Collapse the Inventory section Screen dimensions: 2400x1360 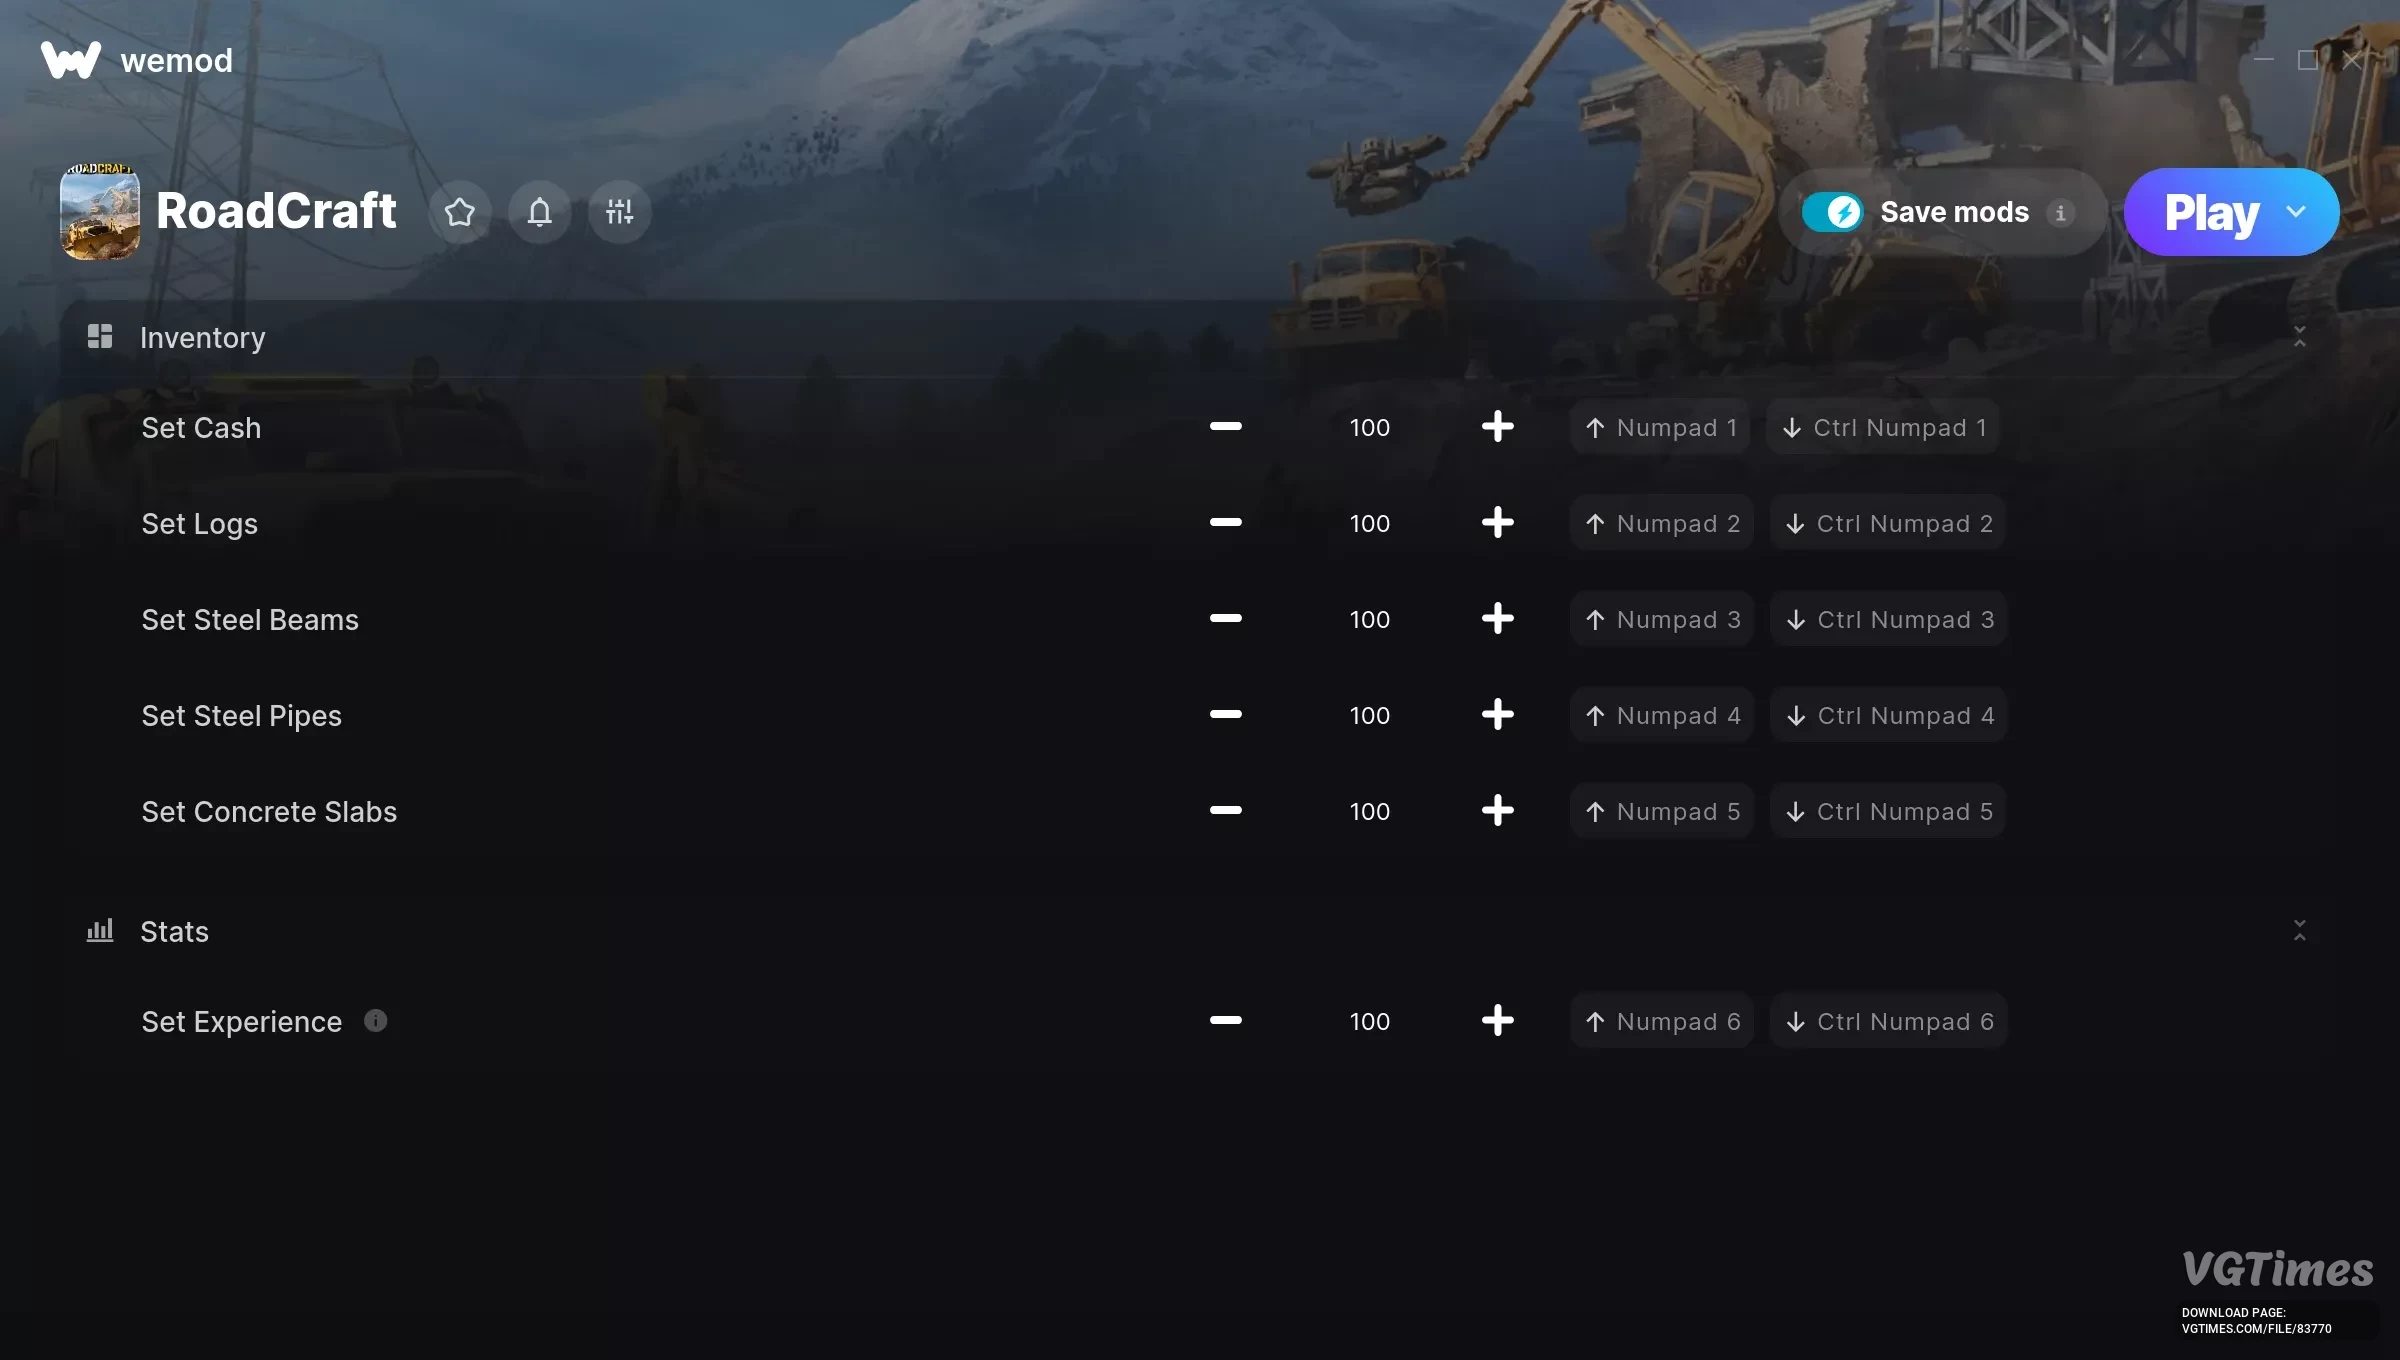(x=2299, y=337)
